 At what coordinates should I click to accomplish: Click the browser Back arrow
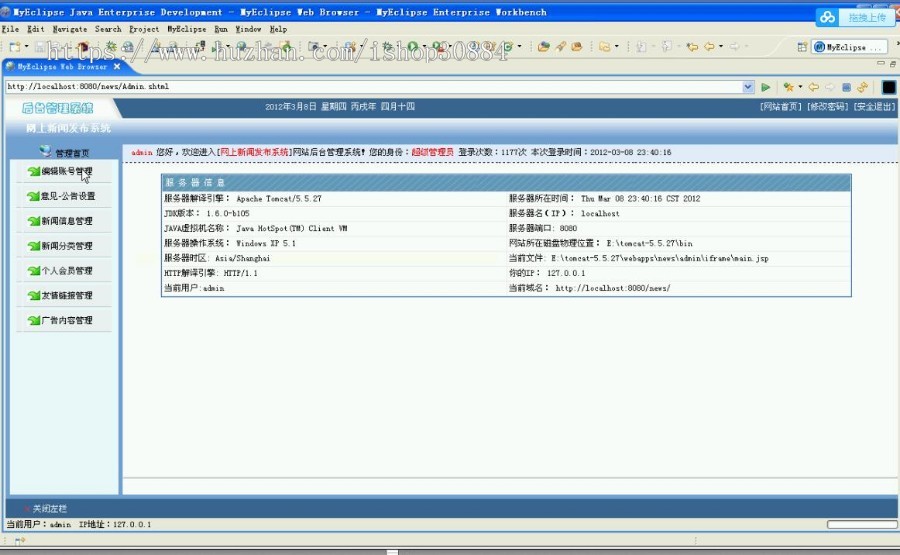pos(813,87)
